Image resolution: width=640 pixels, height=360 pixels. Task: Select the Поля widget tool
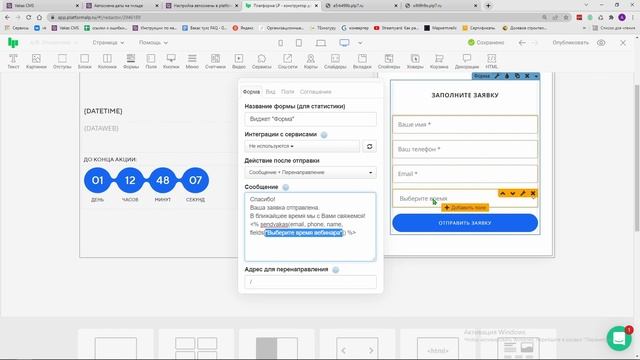(x=151, y=61)
